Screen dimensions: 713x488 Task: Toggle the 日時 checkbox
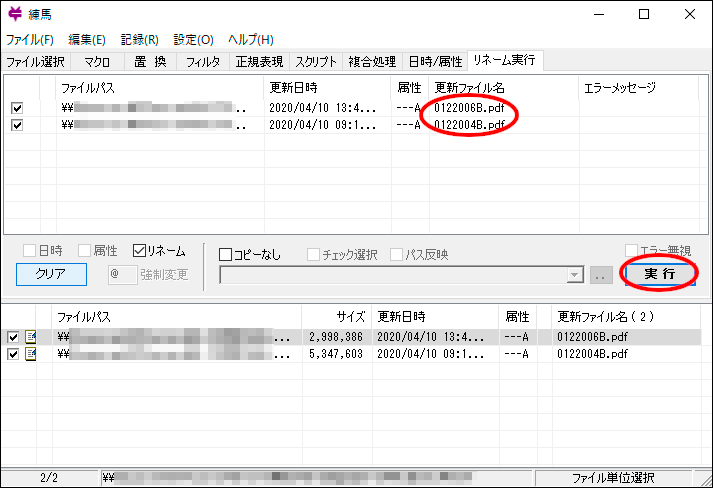point(29,250)
